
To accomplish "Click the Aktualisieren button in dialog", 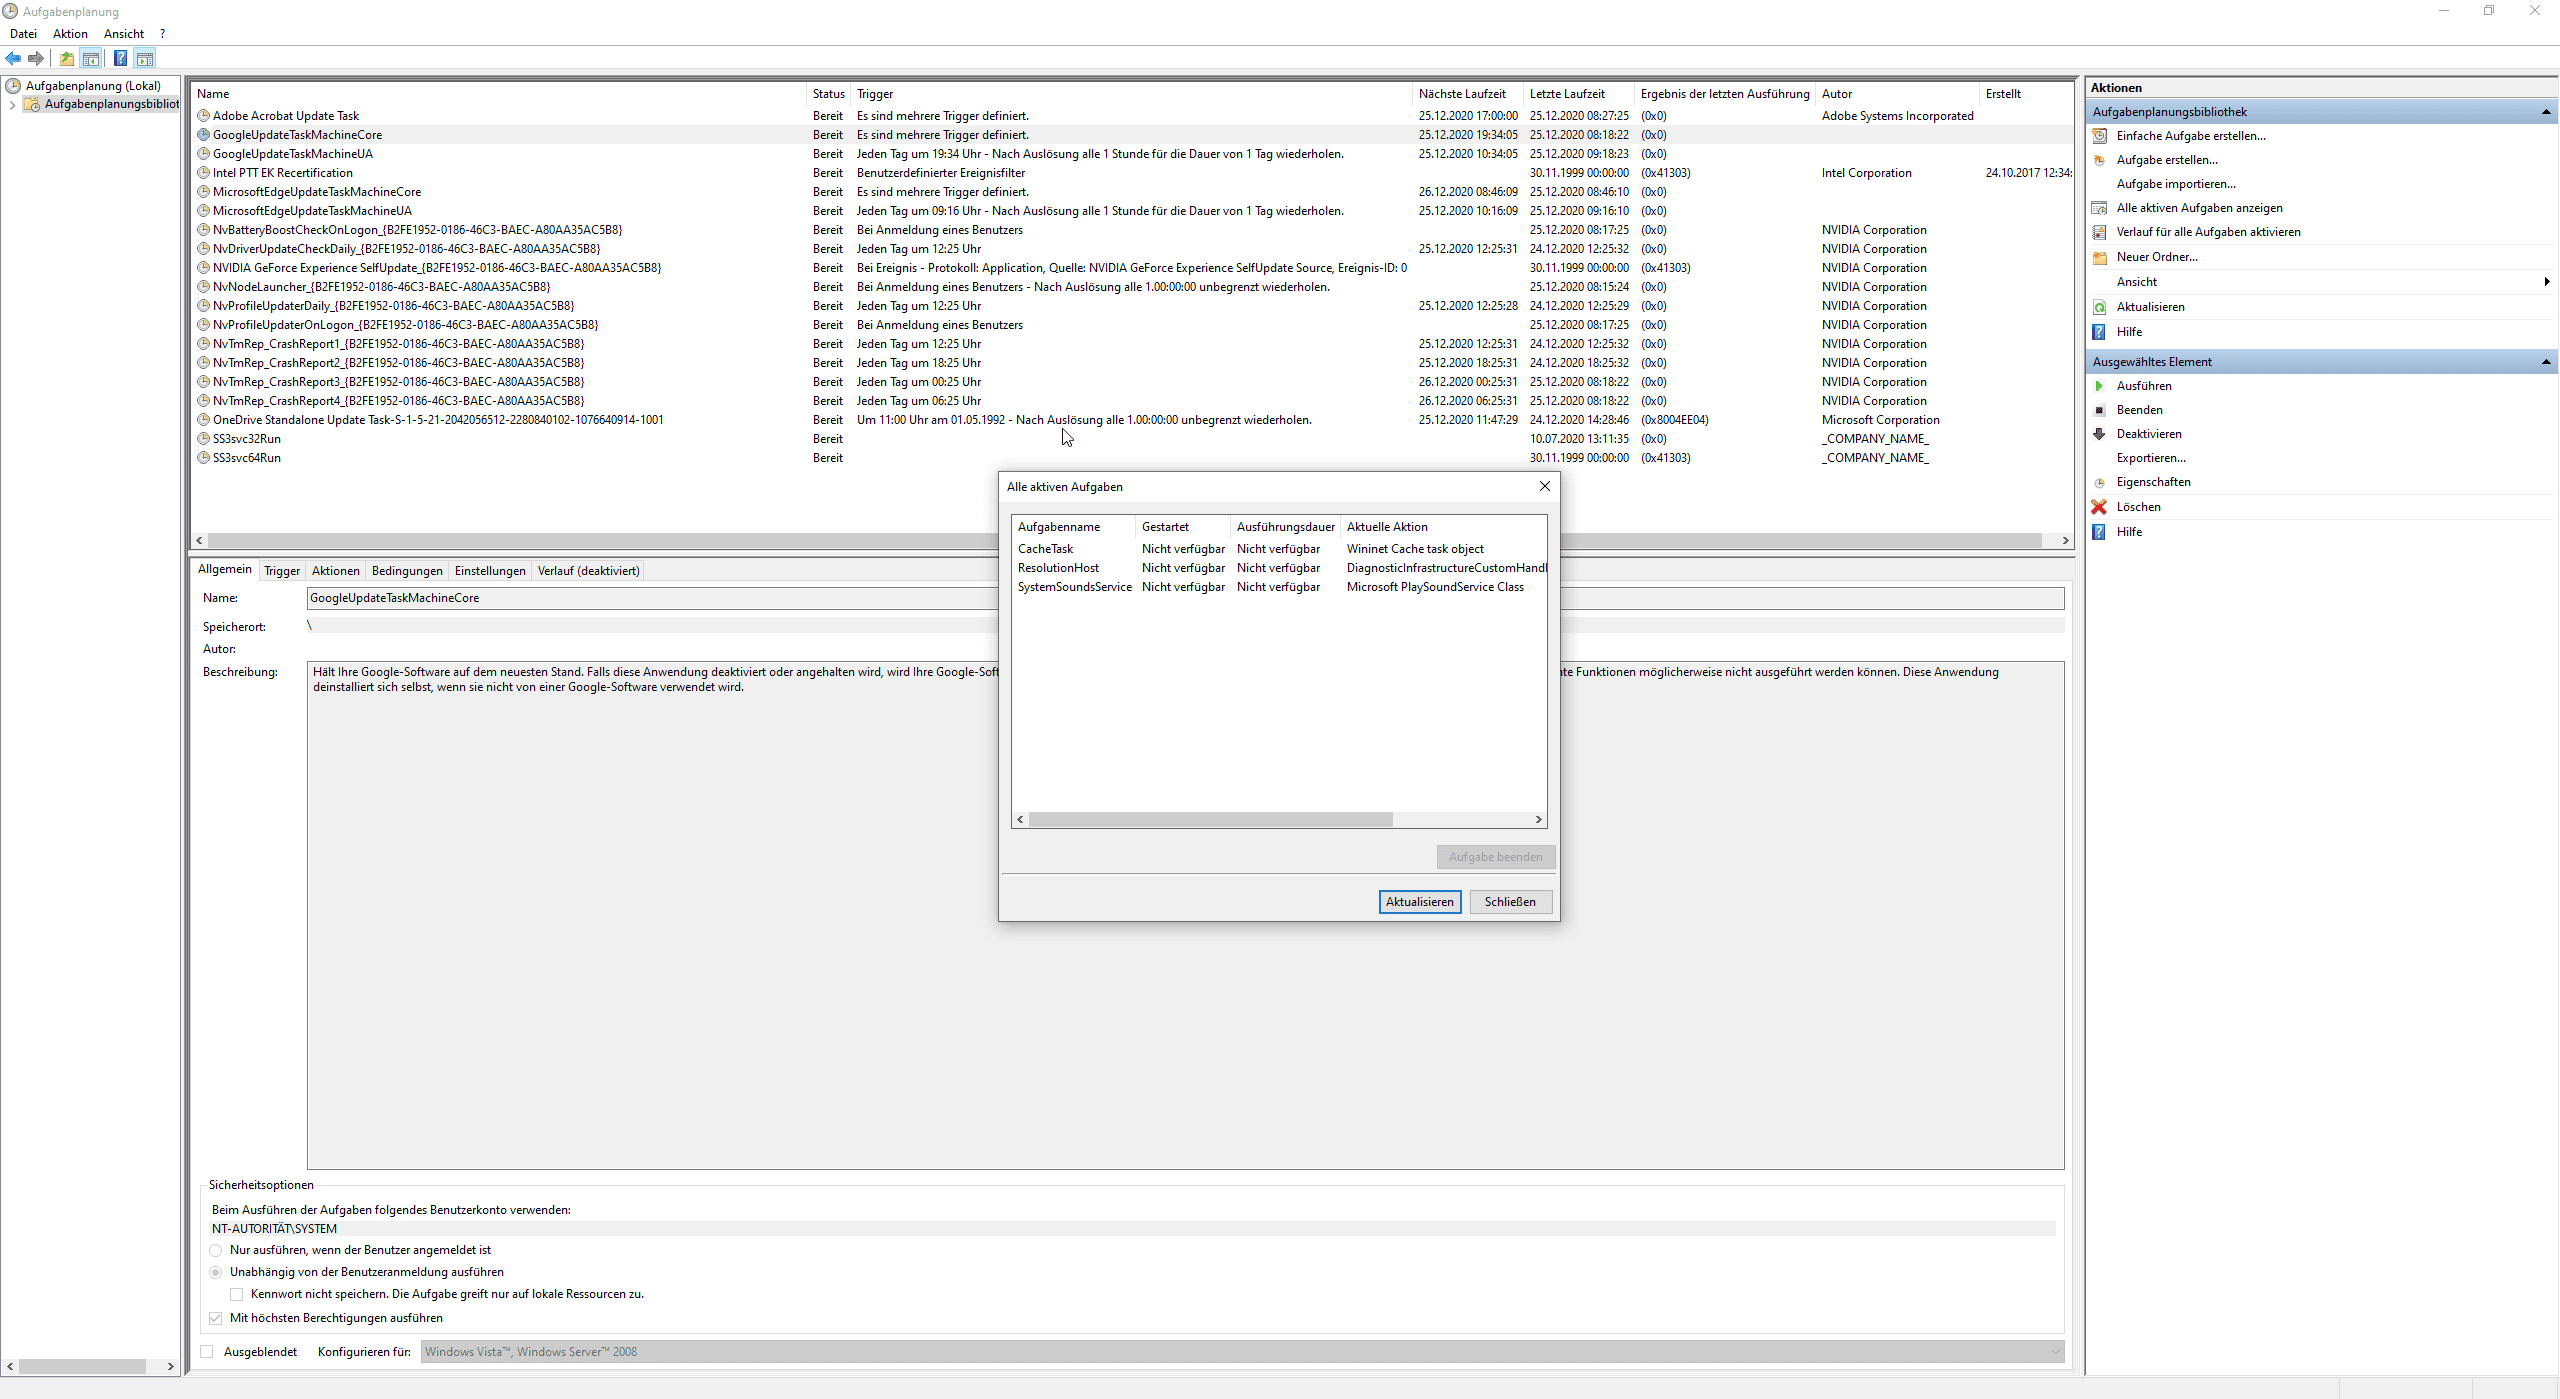I will (x=1419, y=902).
